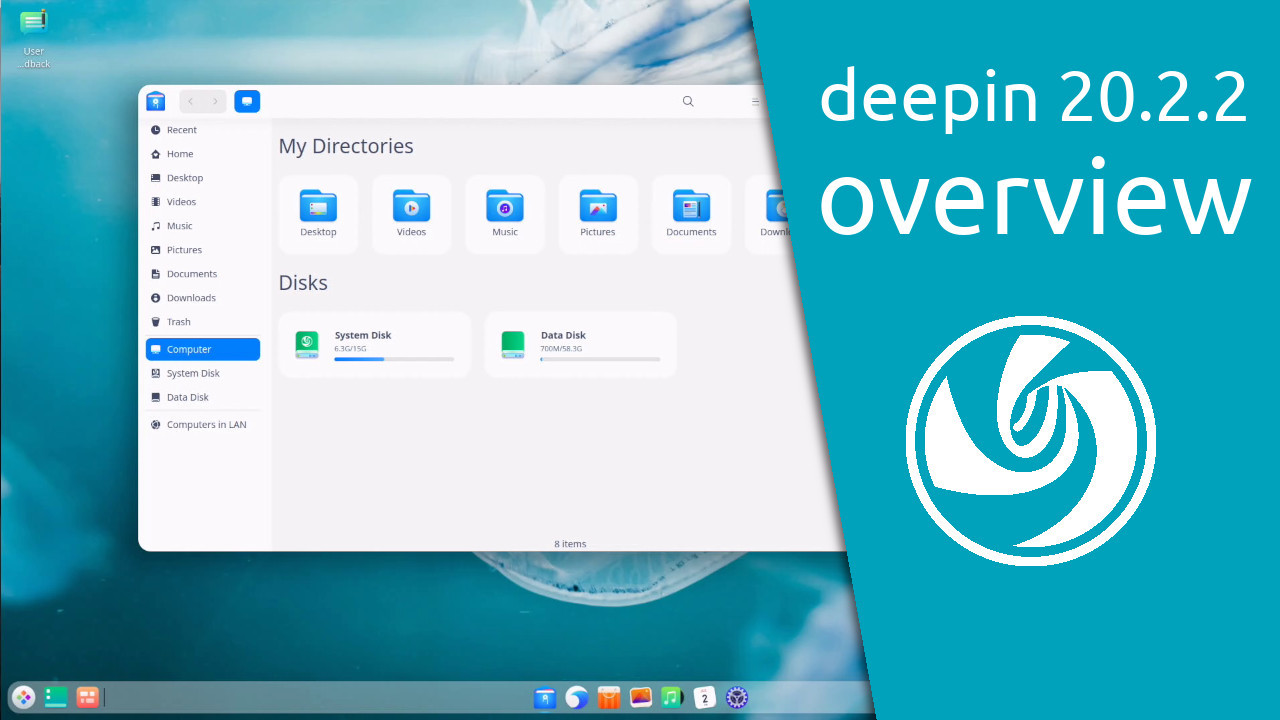
Task: Open the Data Disk tile
Action: (x=580, y=345)
